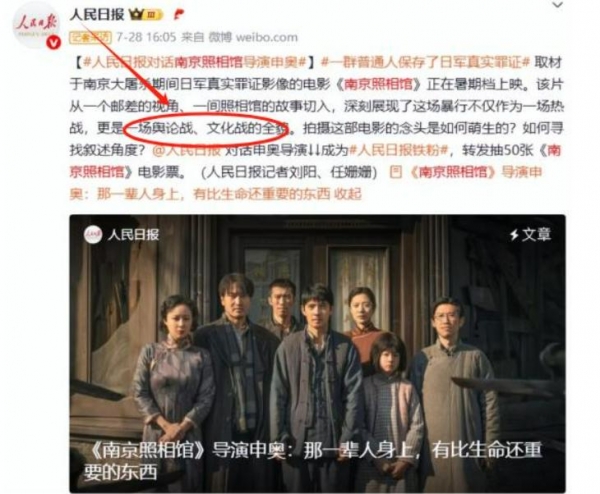
Task: Click the red flag icon beside the username
Action: (x=179, y=15)
